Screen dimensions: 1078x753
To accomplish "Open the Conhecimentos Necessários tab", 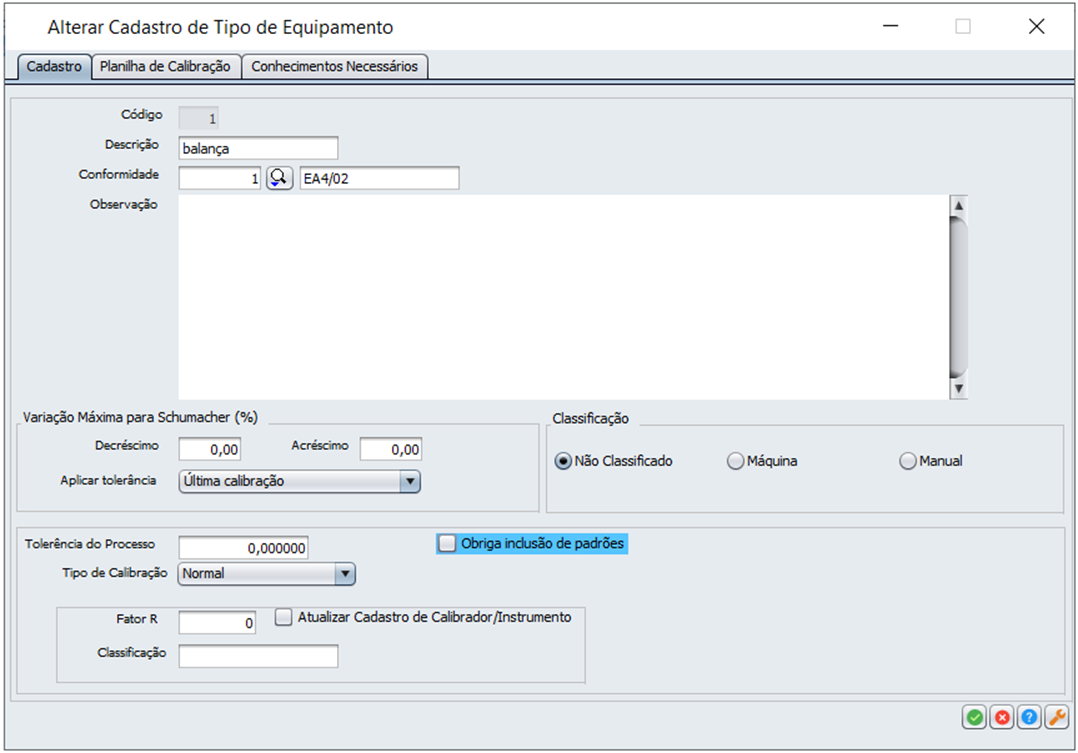I will [335, 67].
